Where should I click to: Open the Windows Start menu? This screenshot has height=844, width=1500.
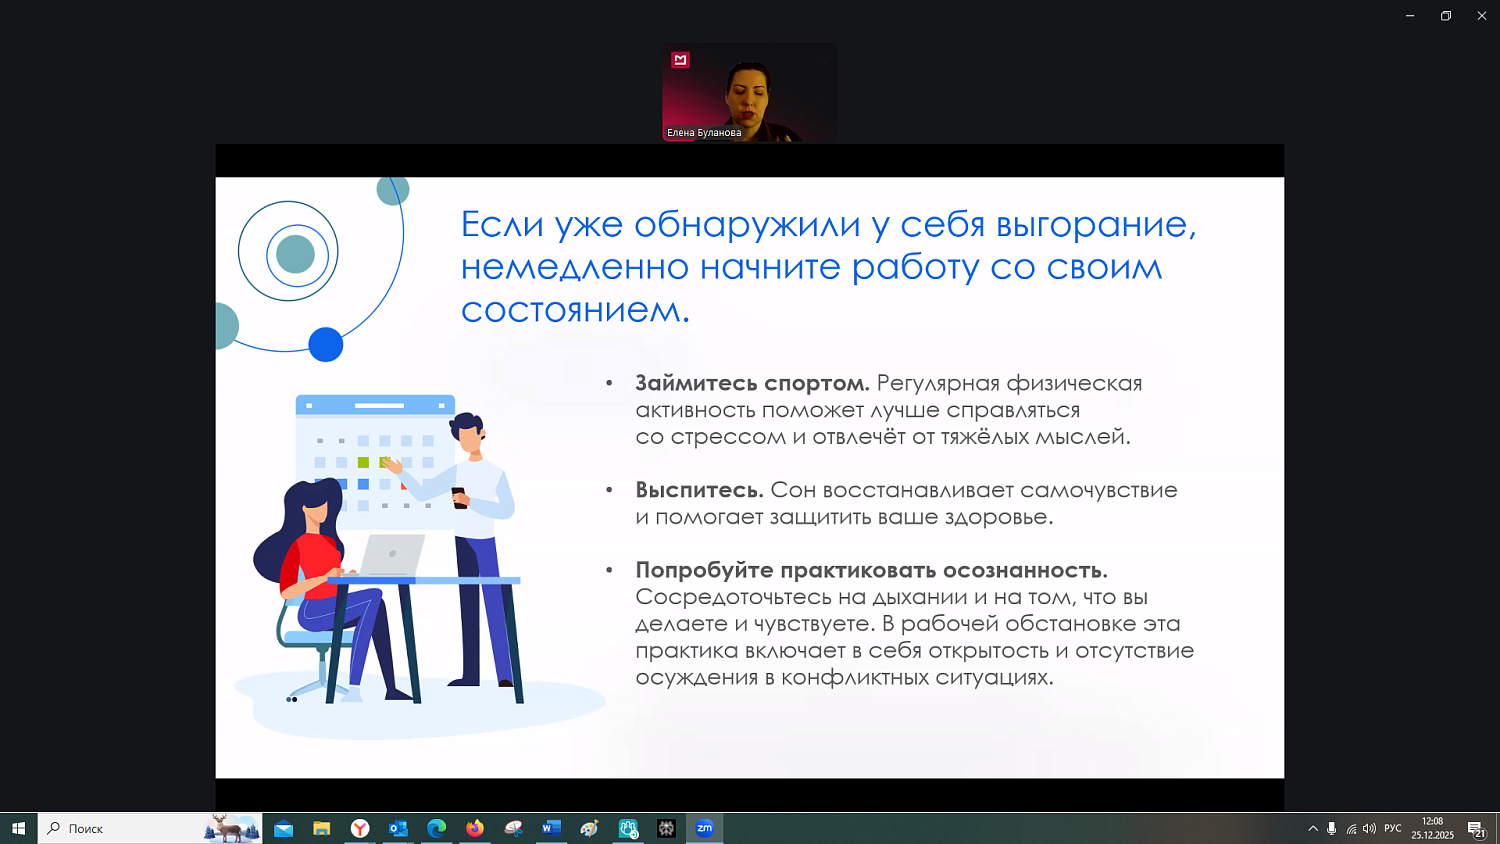20,828
